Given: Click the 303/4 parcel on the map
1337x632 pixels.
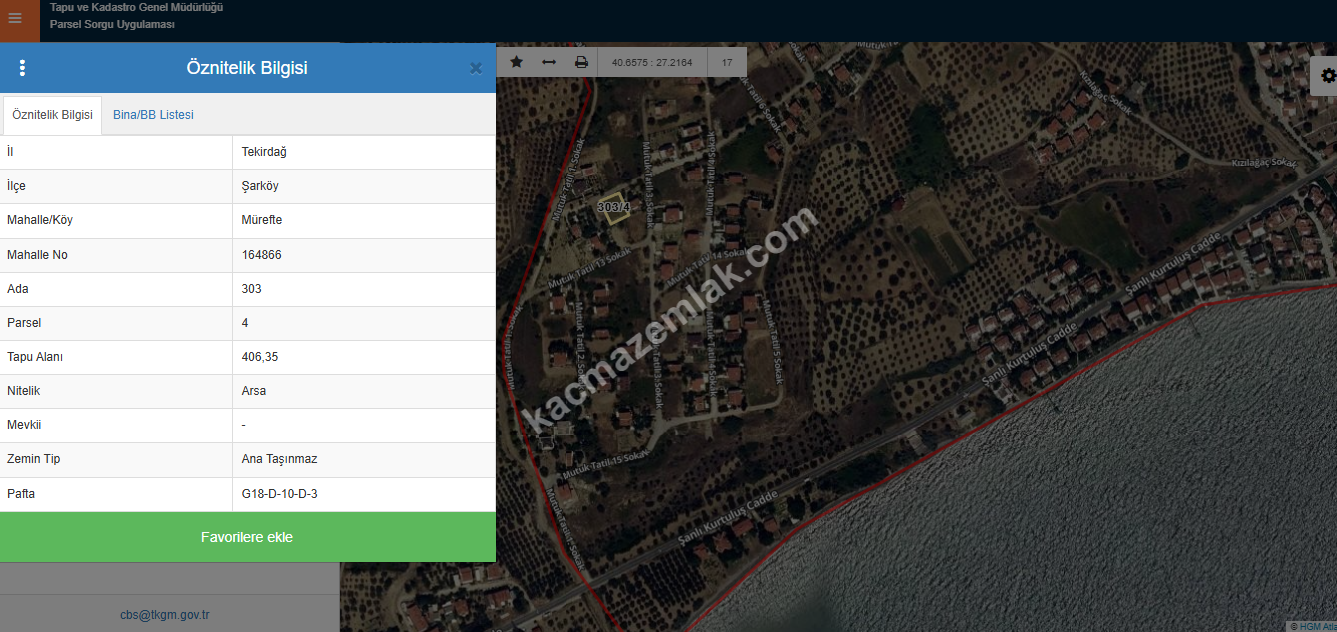Looking at the screenshot, I should 614,207.
